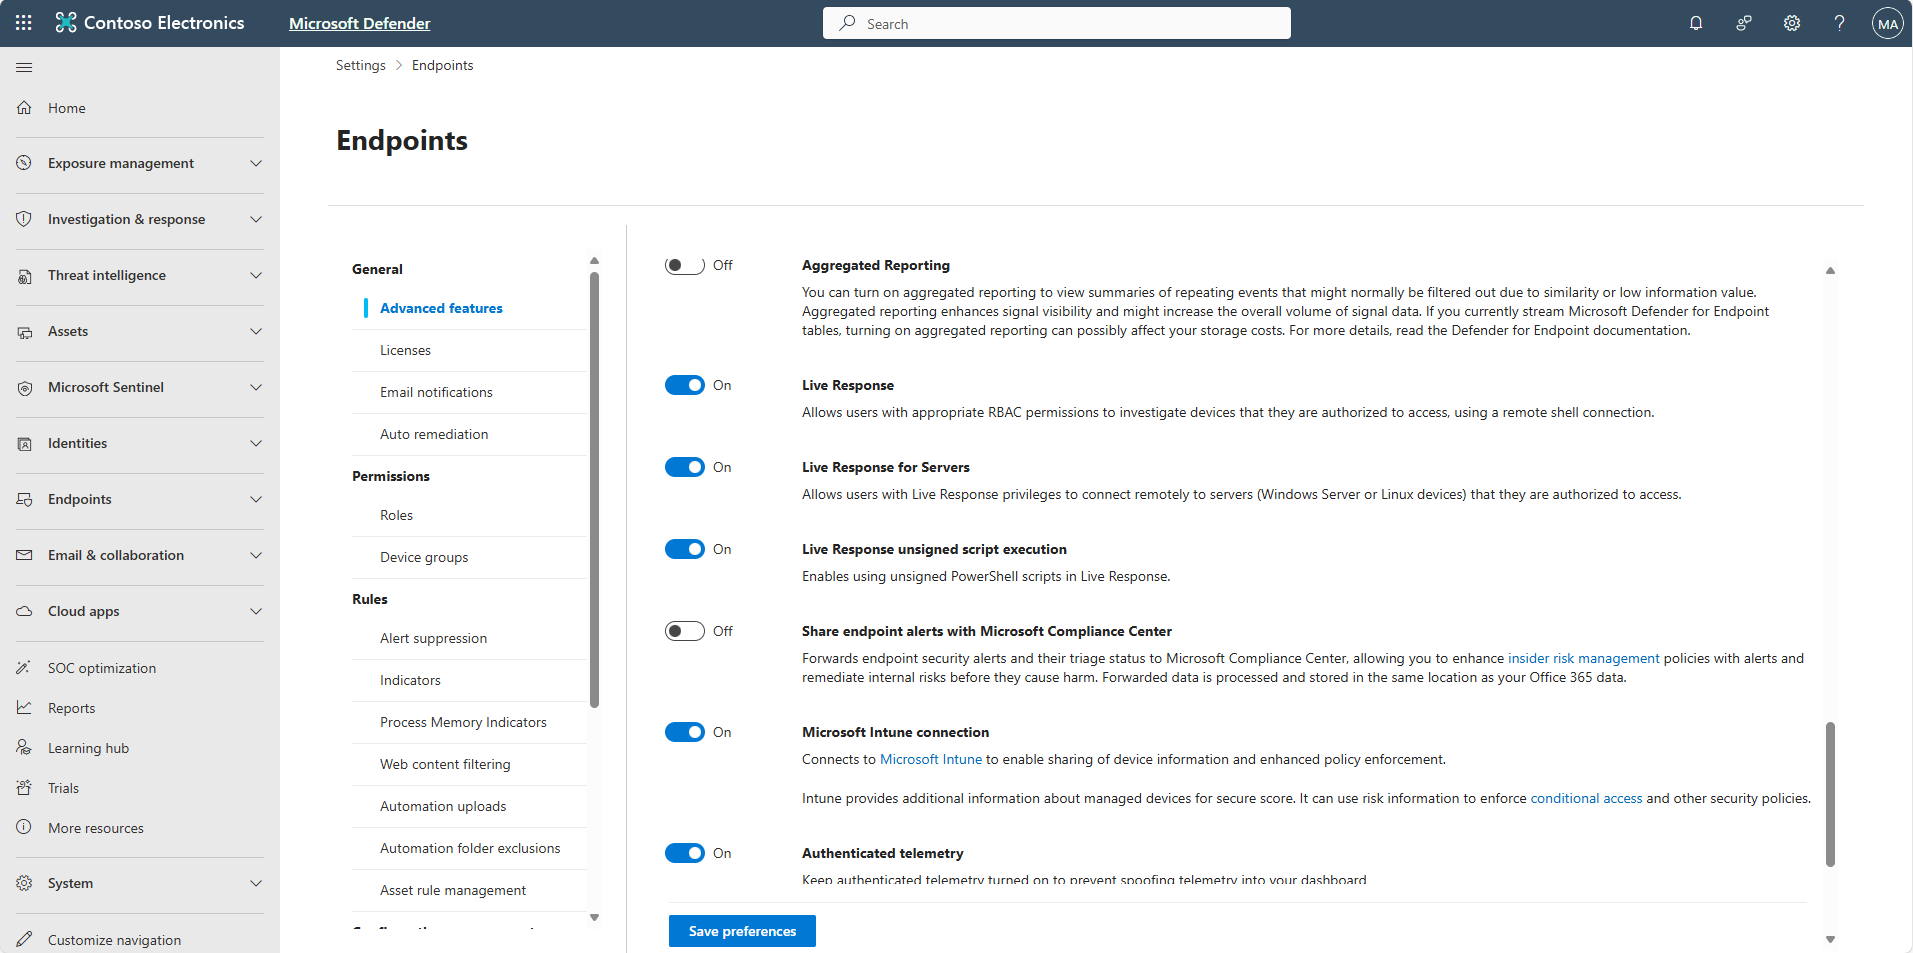Image resolution: width=1913 pixels, height=953 pixels.
Task: Expand Exposure management chevron
Action: click(x=256, y=163)
